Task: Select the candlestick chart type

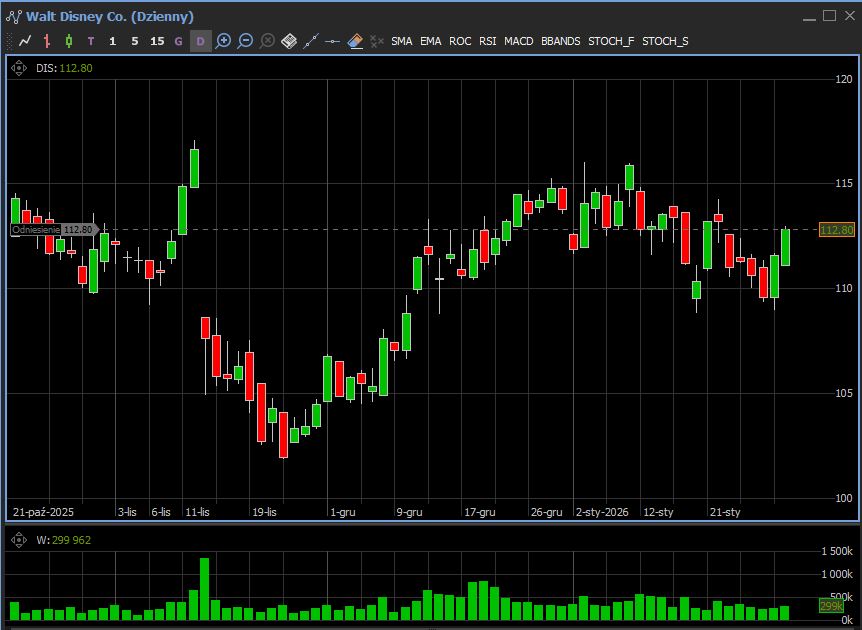Action: coord(69,41)
